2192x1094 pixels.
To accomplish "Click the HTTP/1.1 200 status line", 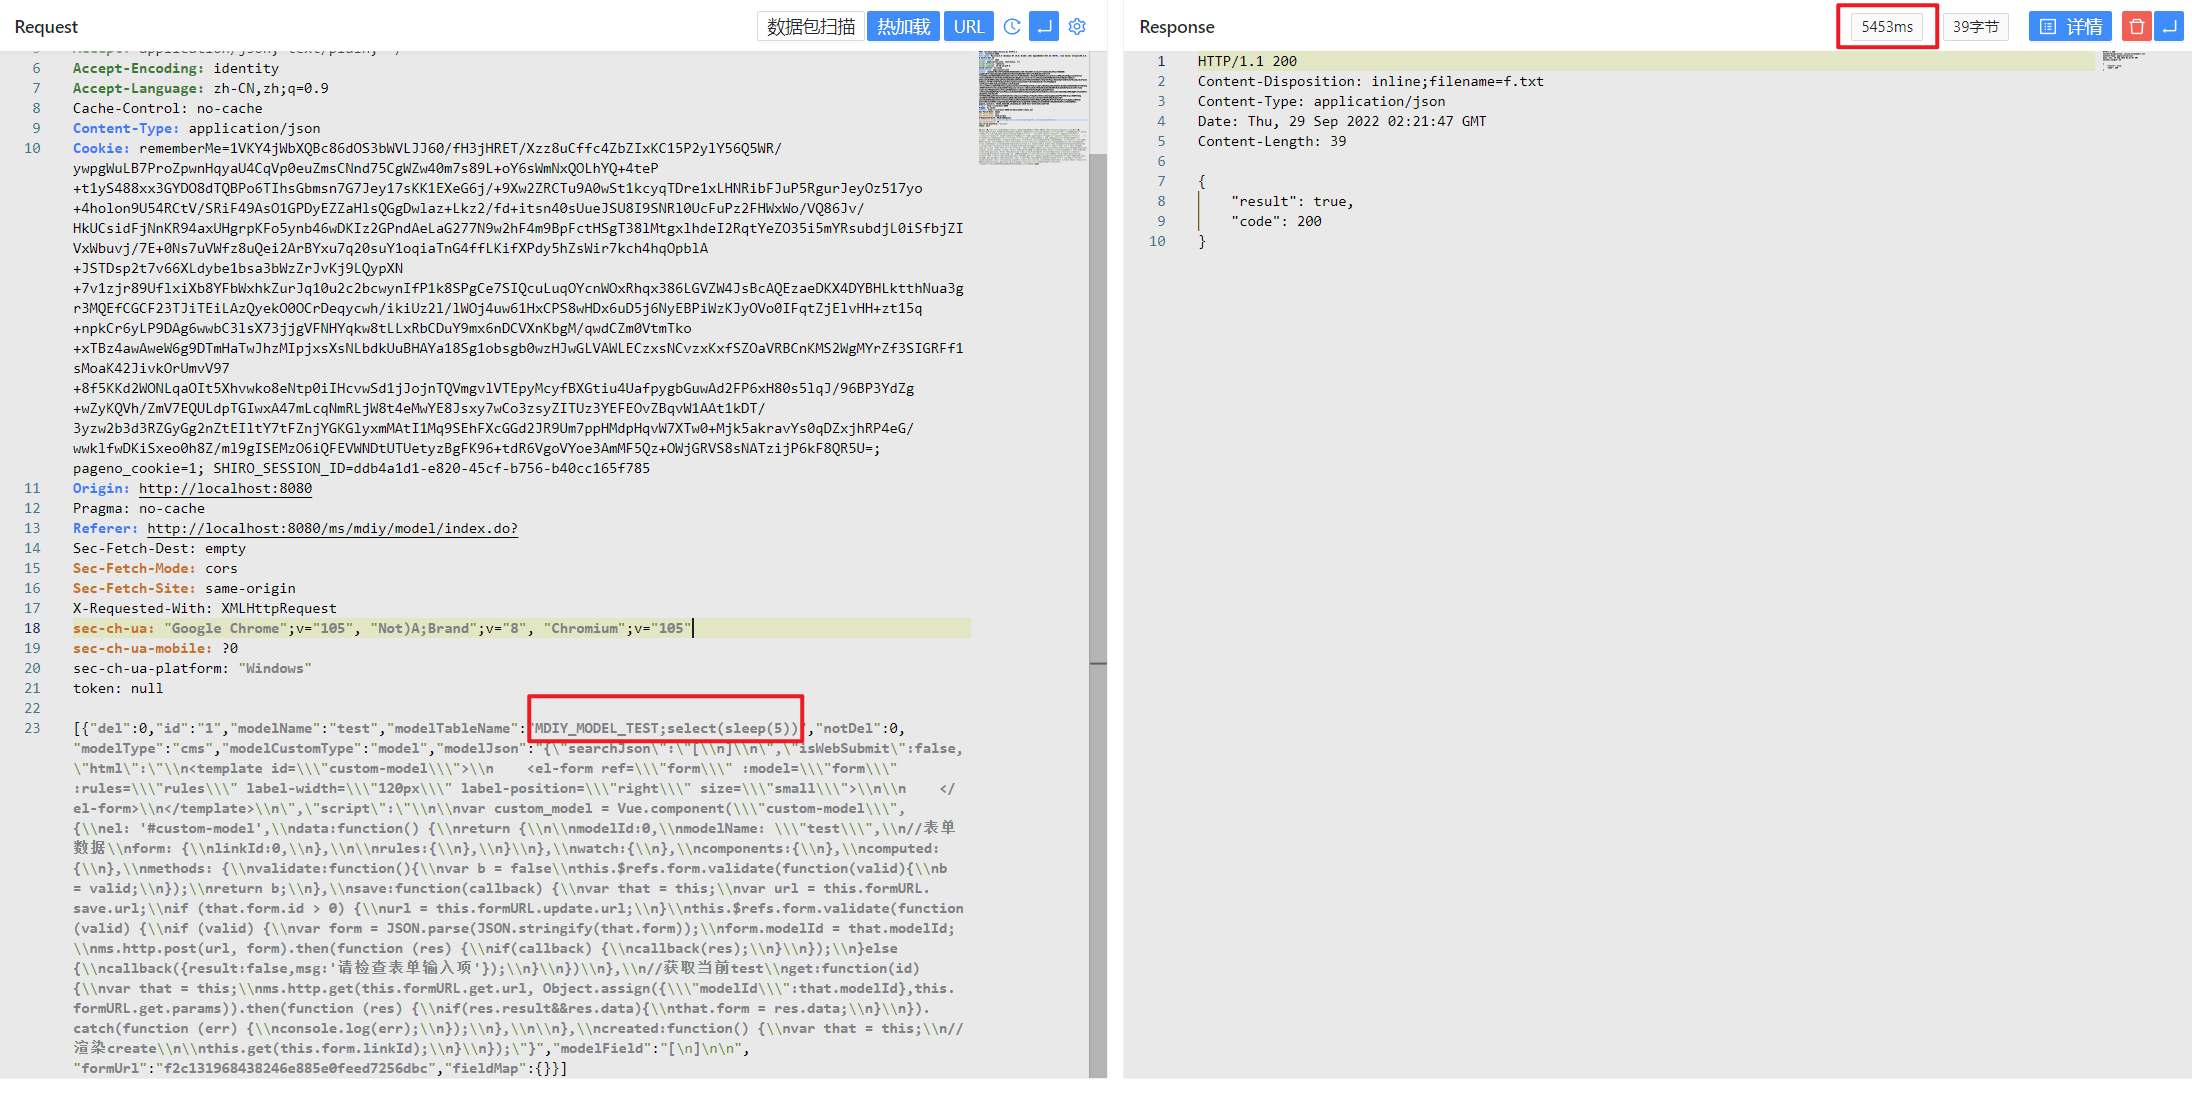I will tap(1247, 61).
